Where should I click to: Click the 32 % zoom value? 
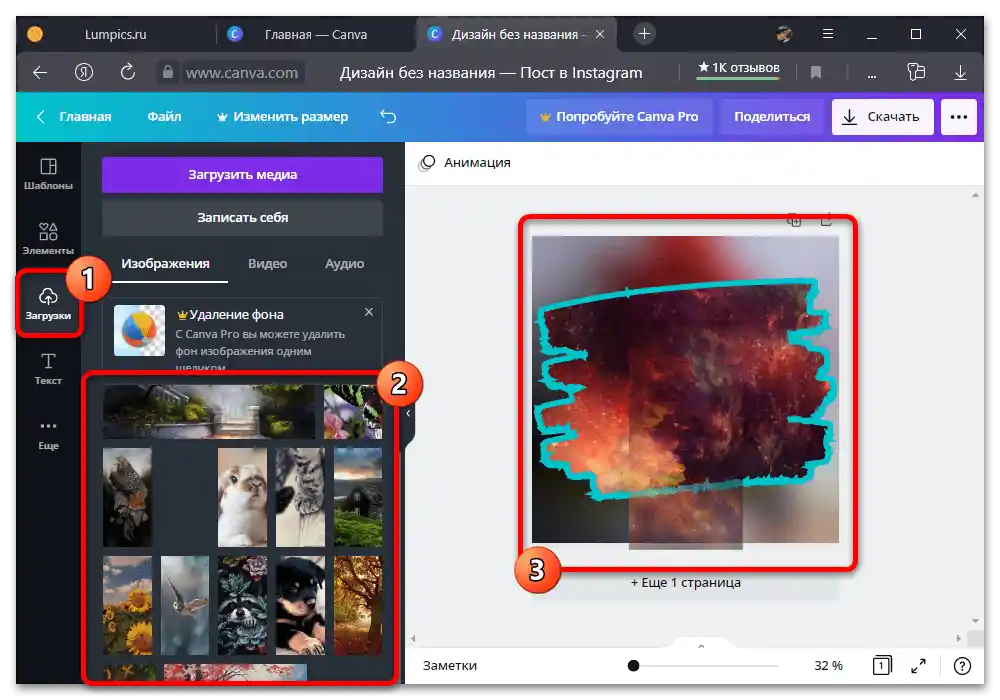tap(828, 666)
